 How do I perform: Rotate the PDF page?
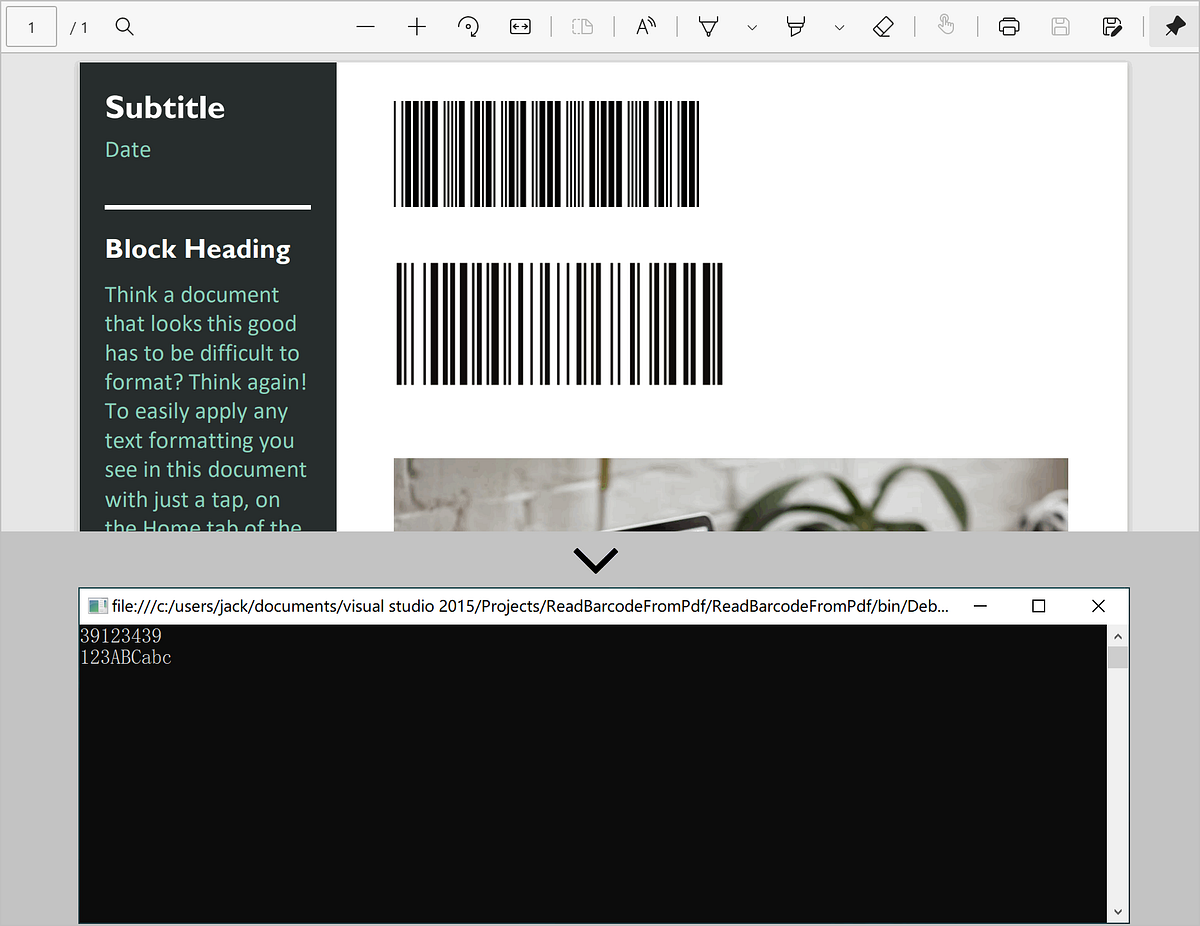click(x=468, y=27)
